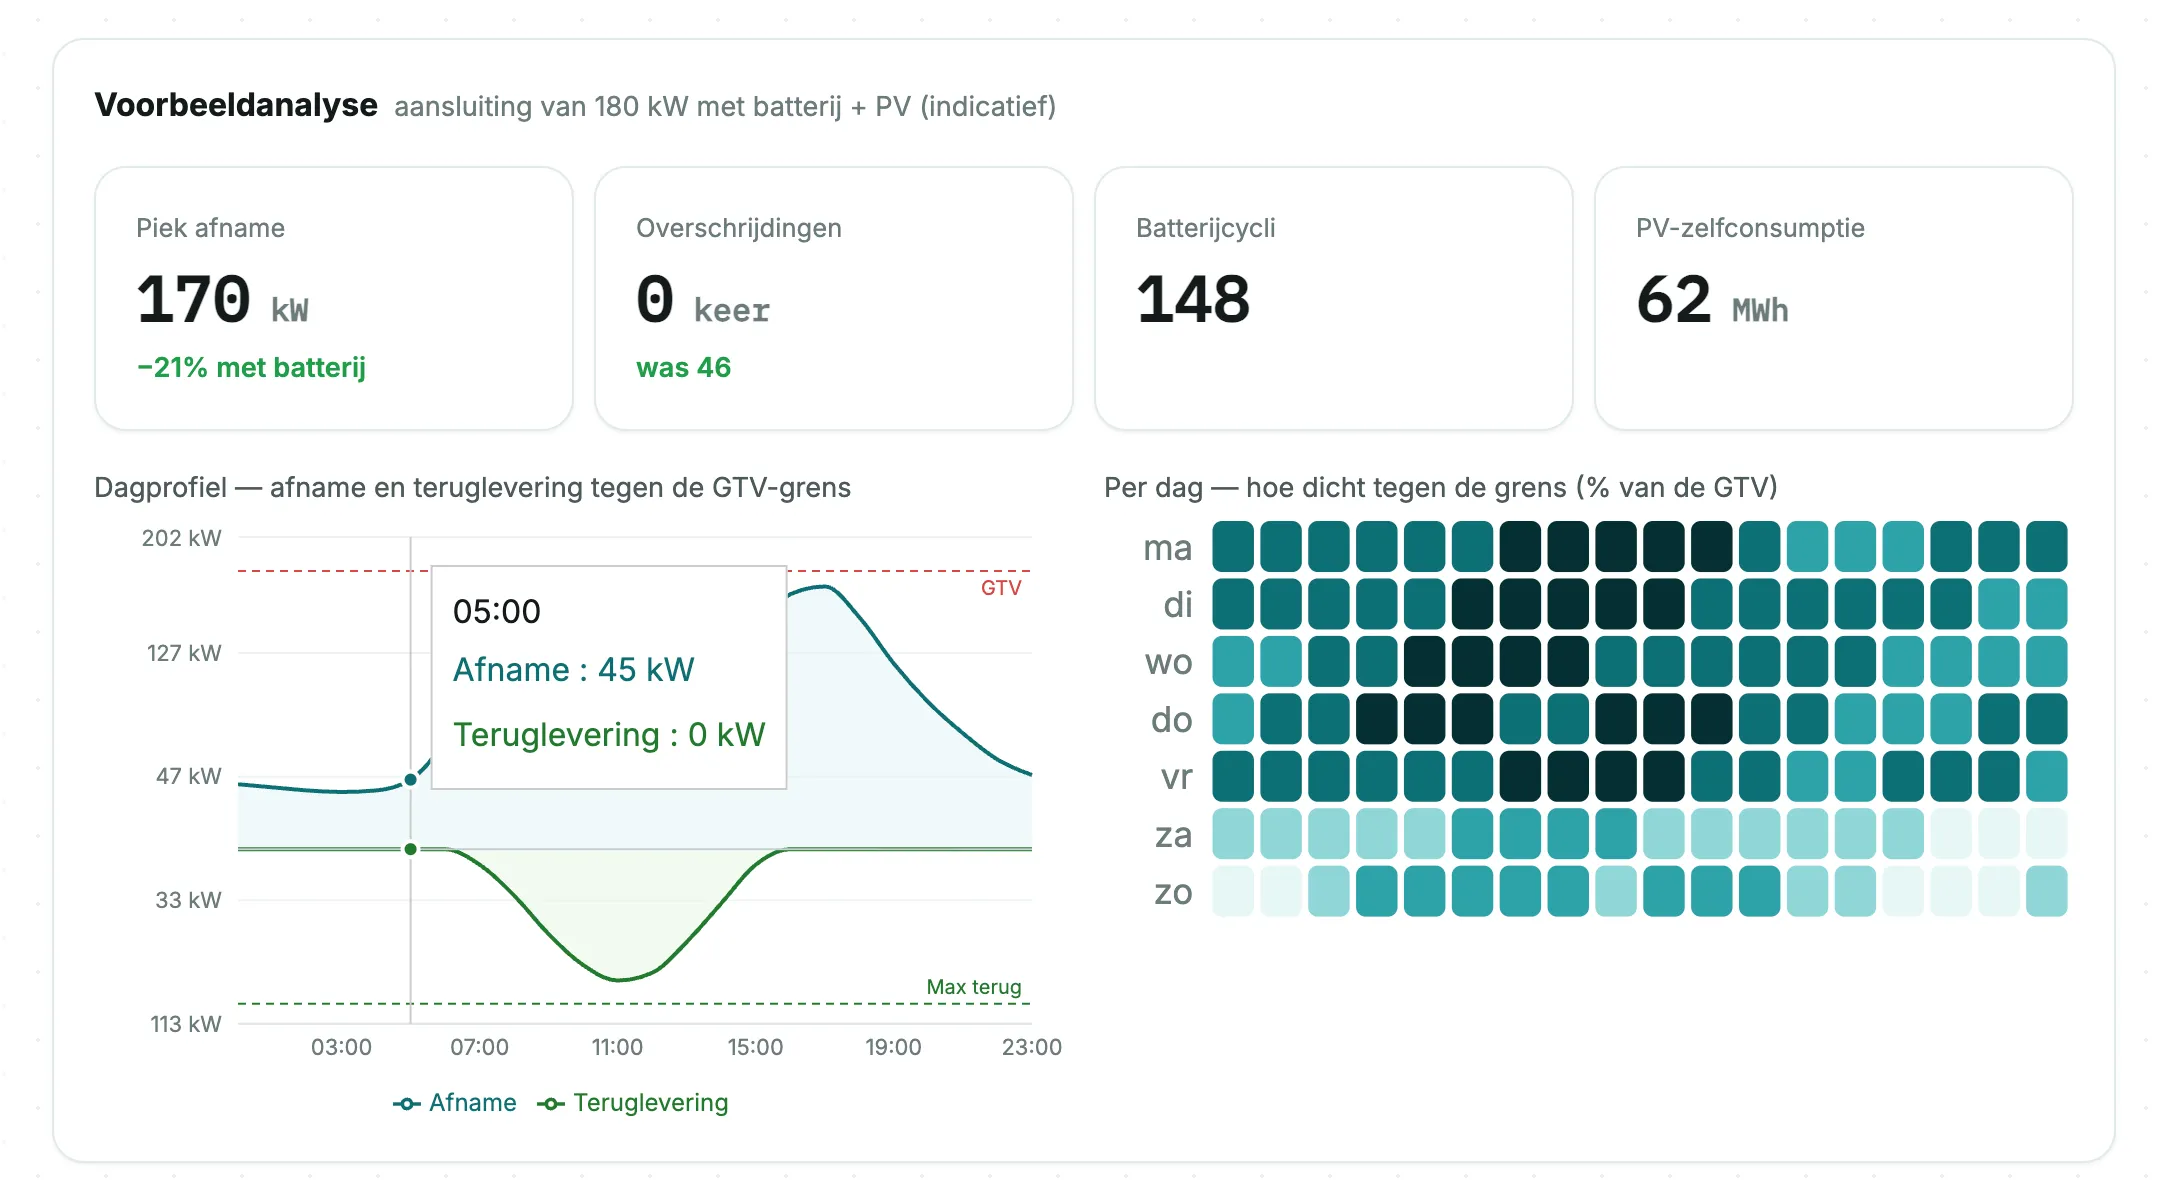Click the 'Piek afname' card label

[x=210, y=228]
